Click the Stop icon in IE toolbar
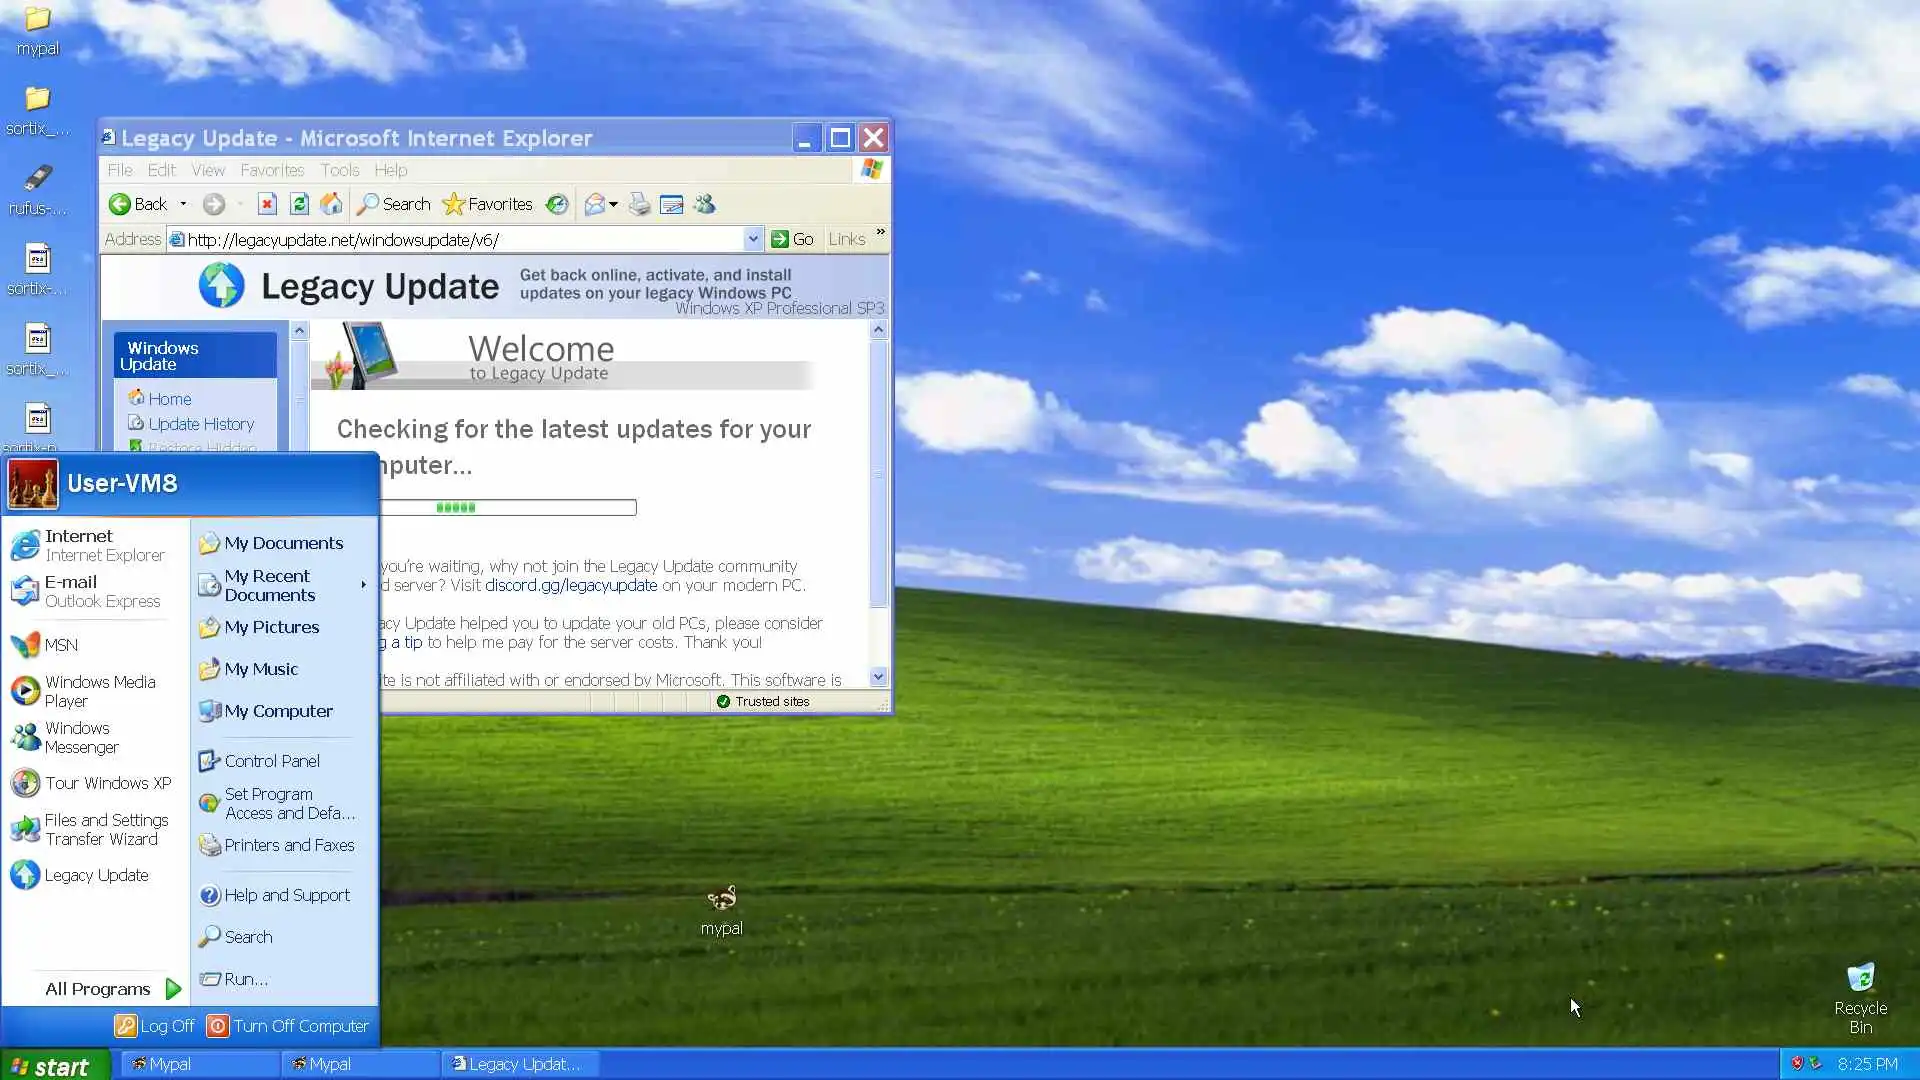The image size is (1920, 1080). coord(267,204)
